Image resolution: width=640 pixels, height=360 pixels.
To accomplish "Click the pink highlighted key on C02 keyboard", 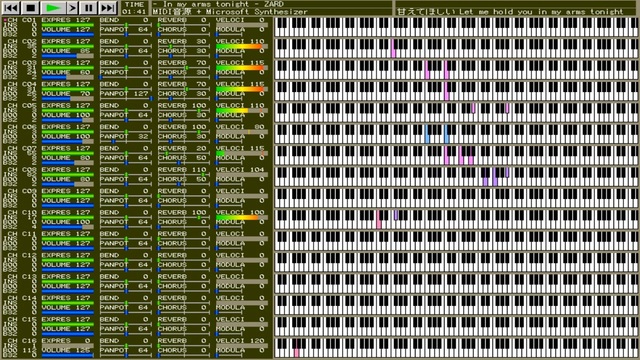I will pyautogui.click(x=393, y=49).
